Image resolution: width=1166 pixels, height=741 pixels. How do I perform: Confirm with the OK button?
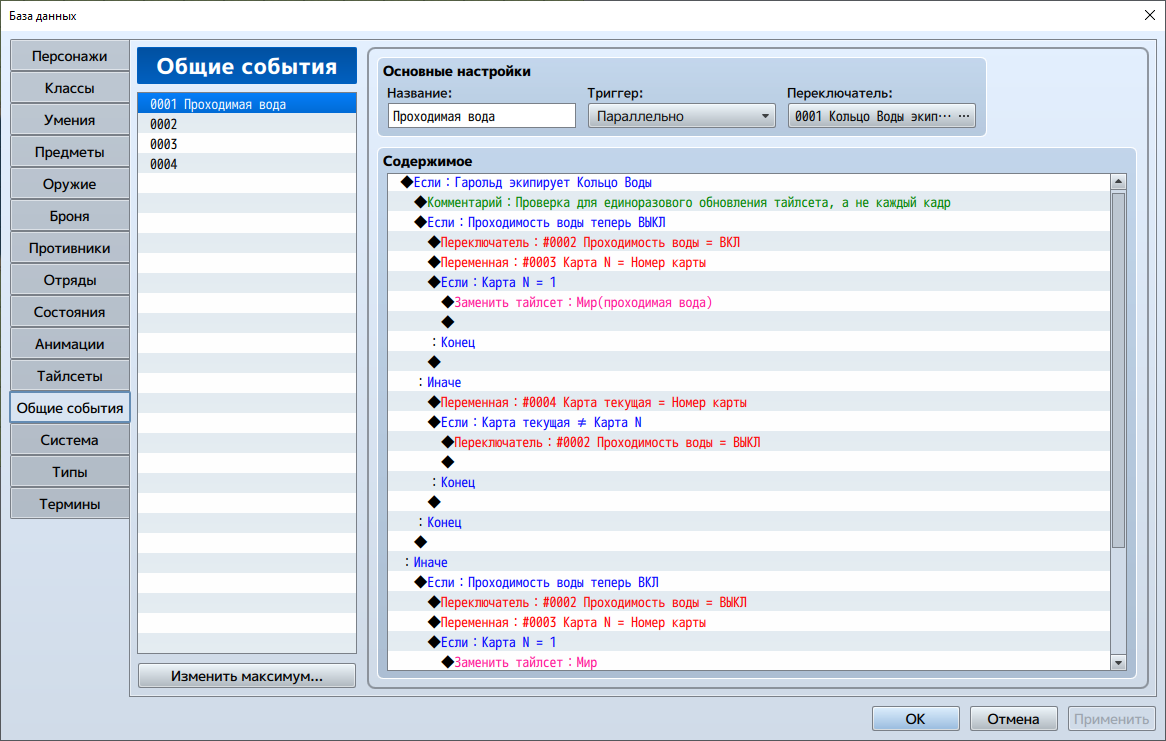915,719
